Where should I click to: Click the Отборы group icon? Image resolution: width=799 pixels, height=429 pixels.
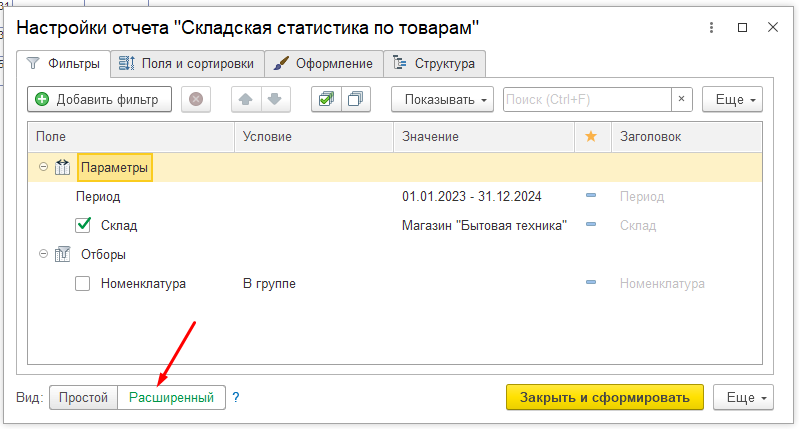[63, 254]
